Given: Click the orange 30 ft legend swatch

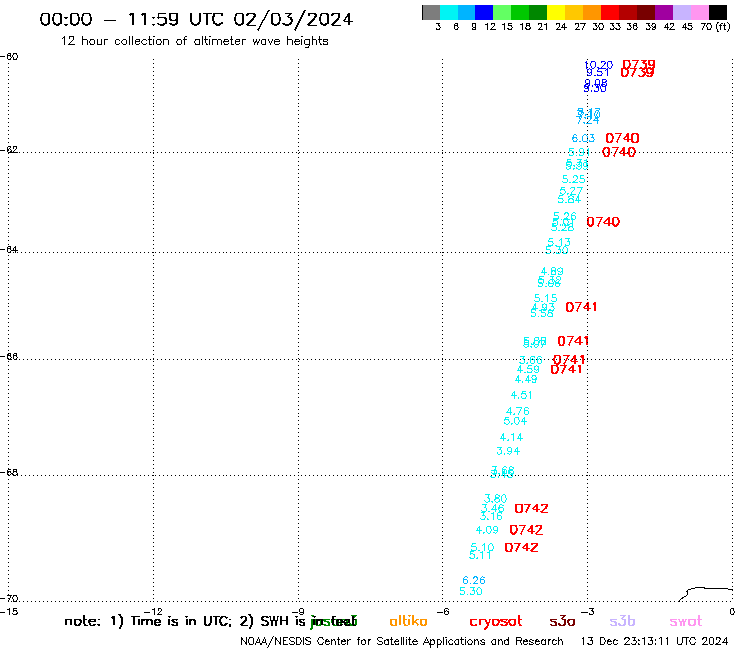Looking at the screenshot, I should (592, 12).
